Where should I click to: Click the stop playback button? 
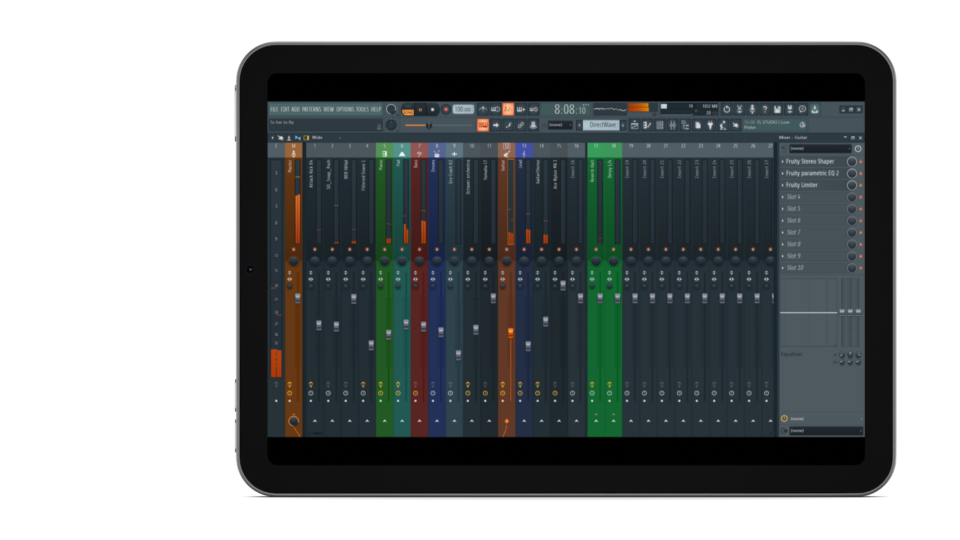point(432,109)
